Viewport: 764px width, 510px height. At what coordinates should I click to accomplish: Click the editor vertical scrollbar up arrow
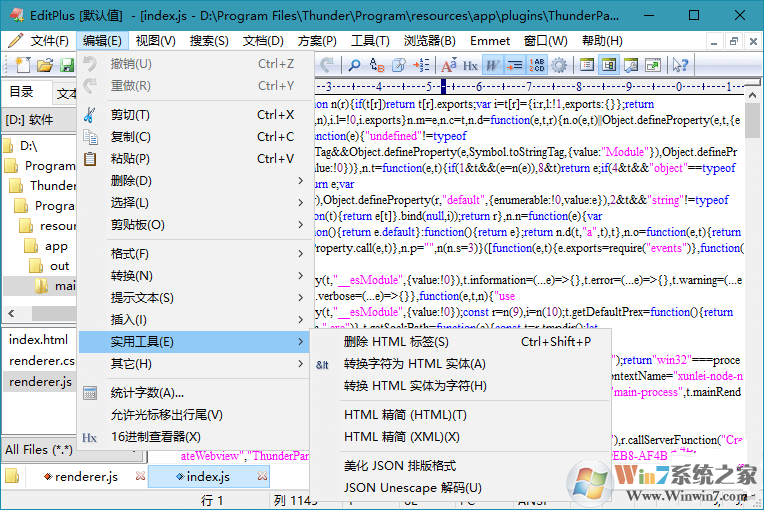click(752, 95)
